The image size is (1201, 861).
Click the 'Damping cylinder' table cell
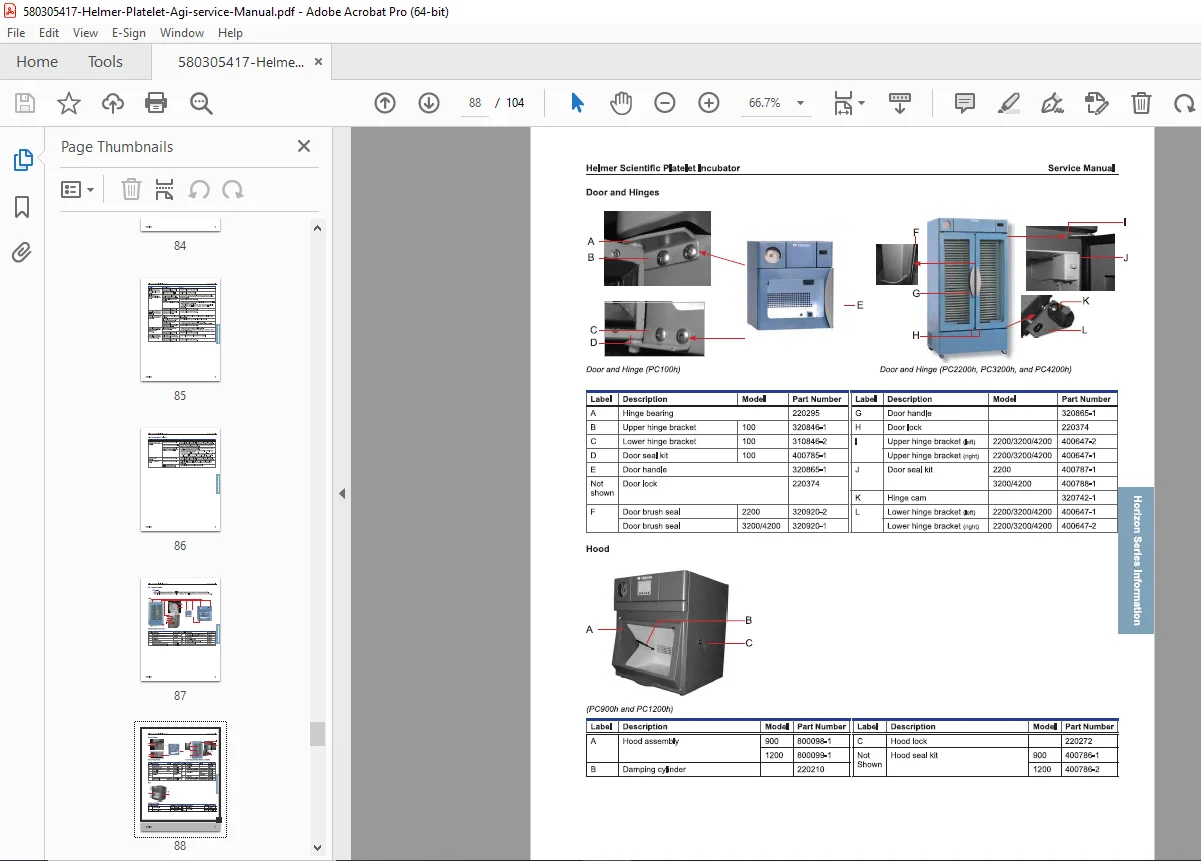(x=653, y=770)
